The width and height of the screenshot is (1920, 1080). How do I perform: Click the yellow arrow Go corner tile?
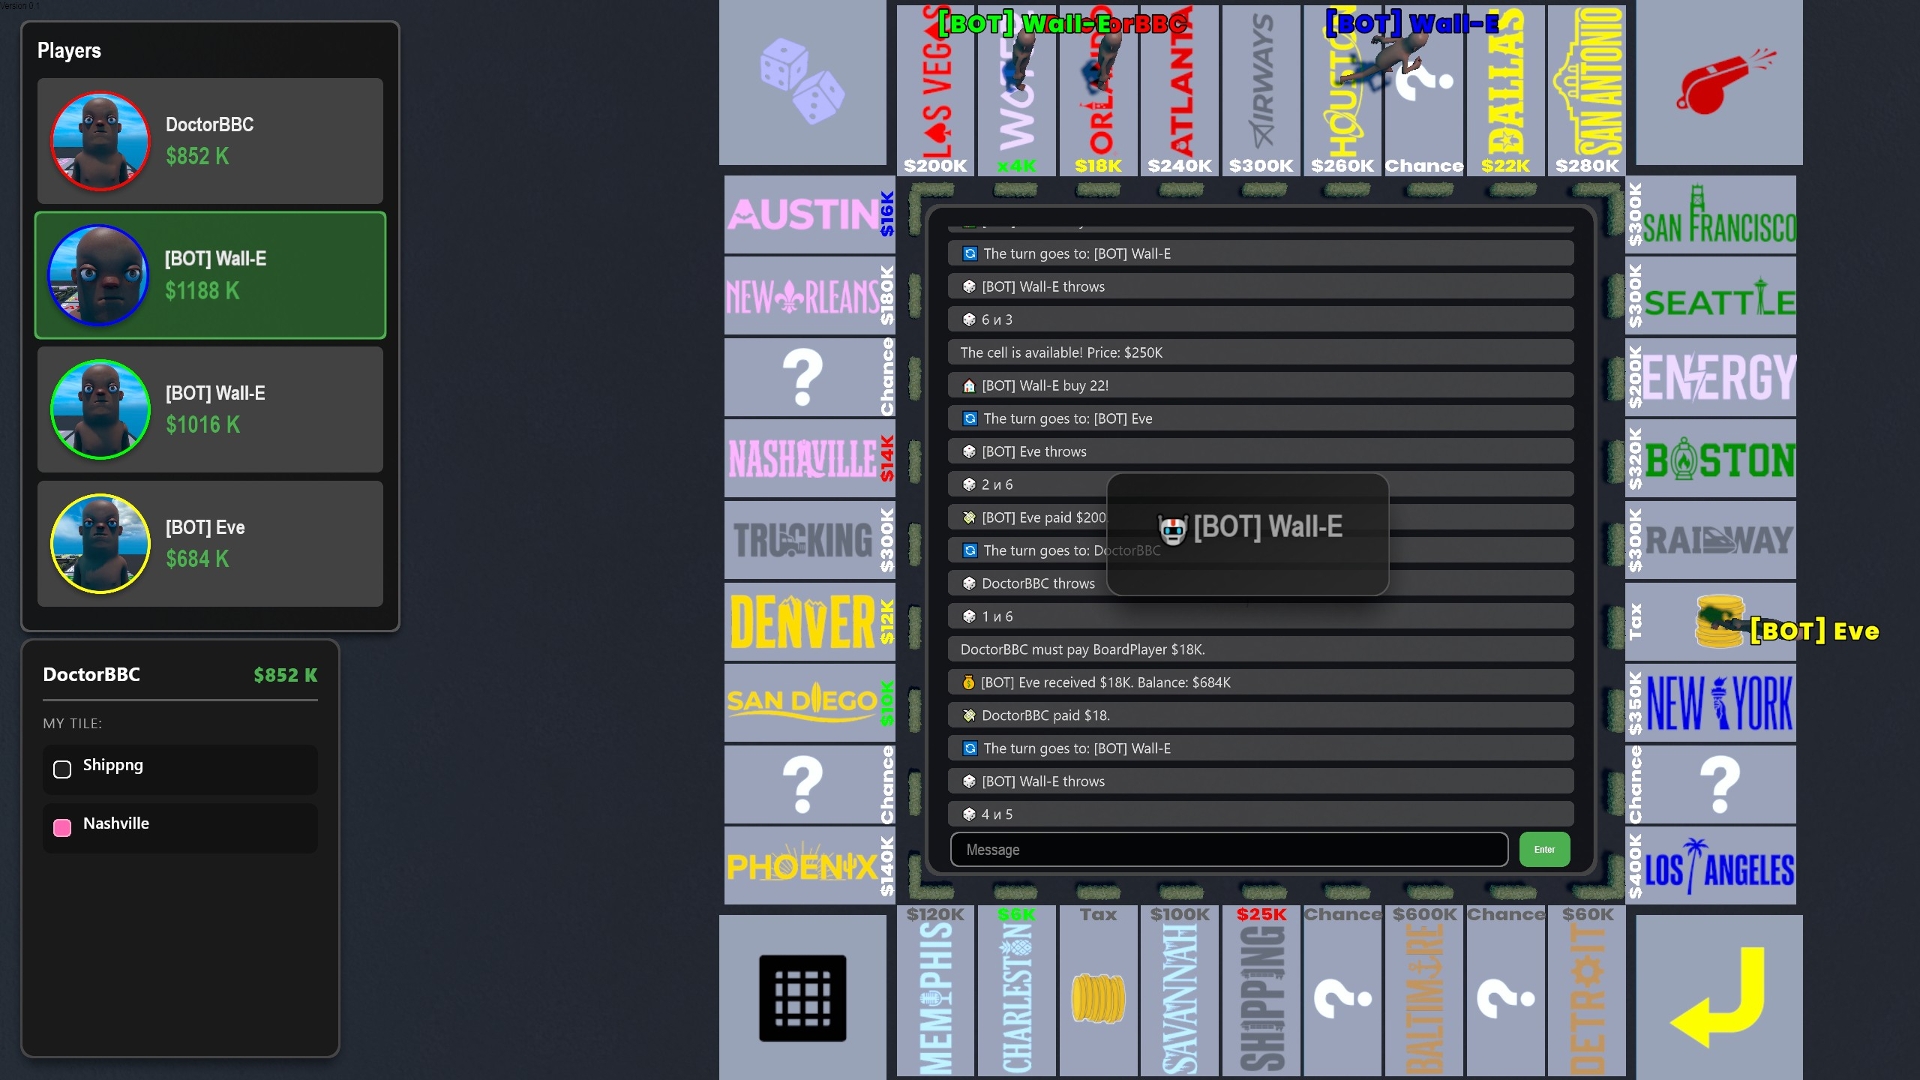coord(1719,997)
